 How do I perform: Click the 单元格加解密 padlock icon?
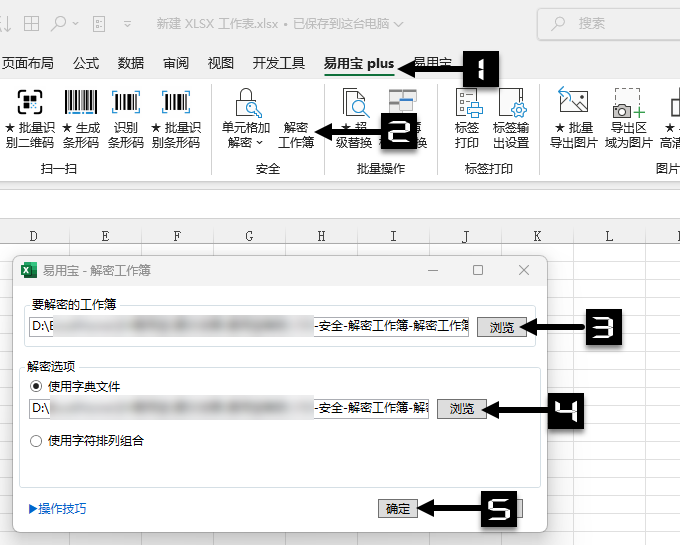(x=248, y=102)
